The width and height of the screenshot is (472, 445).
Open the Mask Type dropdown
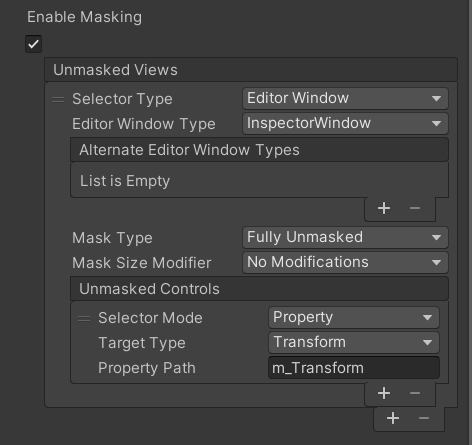point(345,237)
